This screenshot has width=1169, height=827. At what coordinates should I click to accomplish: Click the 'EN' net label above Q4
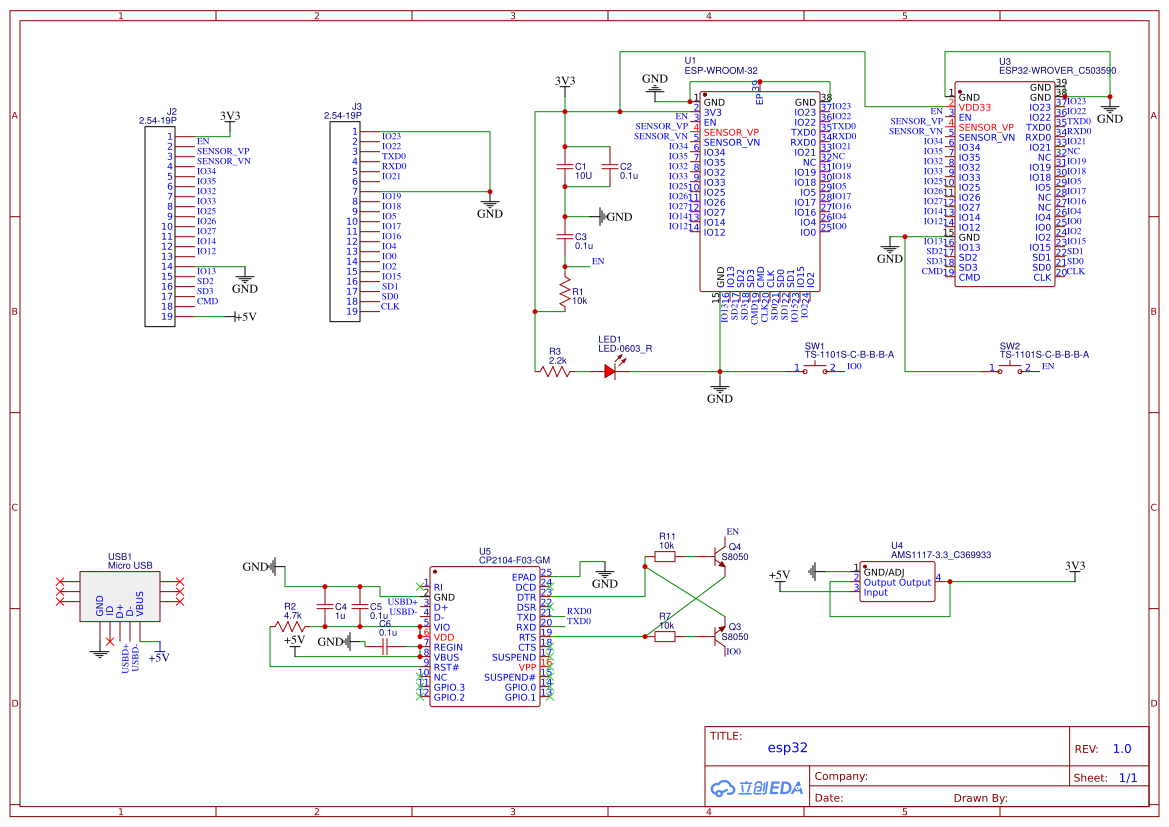coord(732,532)
